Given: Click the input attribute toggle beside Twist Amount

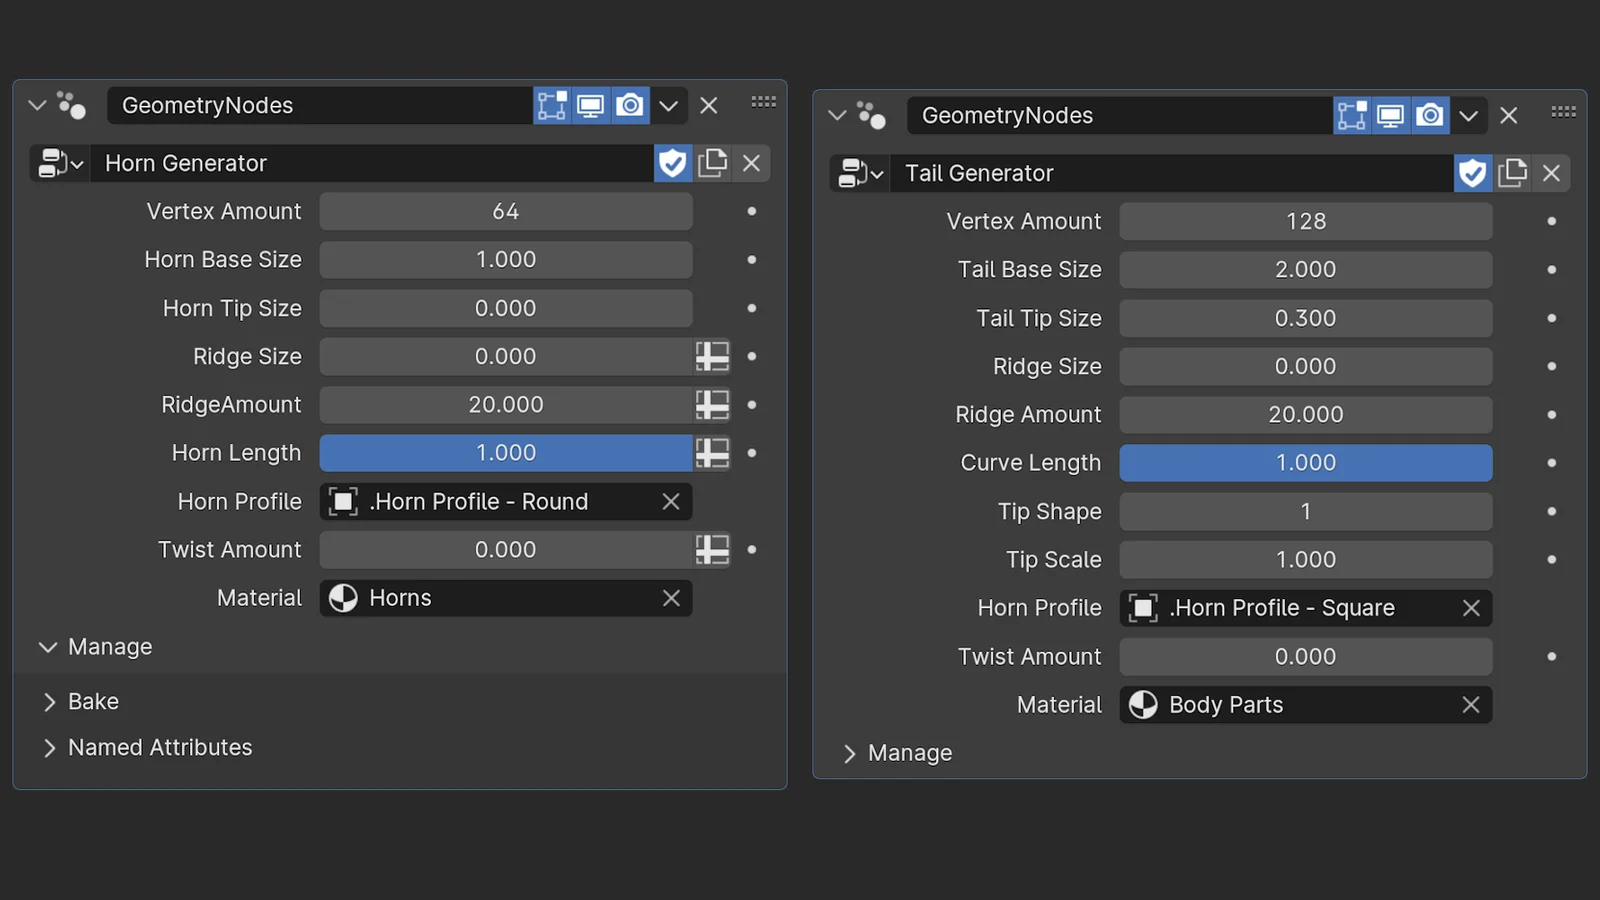Looking at the screenshot, I should click(x=712, y=549).
